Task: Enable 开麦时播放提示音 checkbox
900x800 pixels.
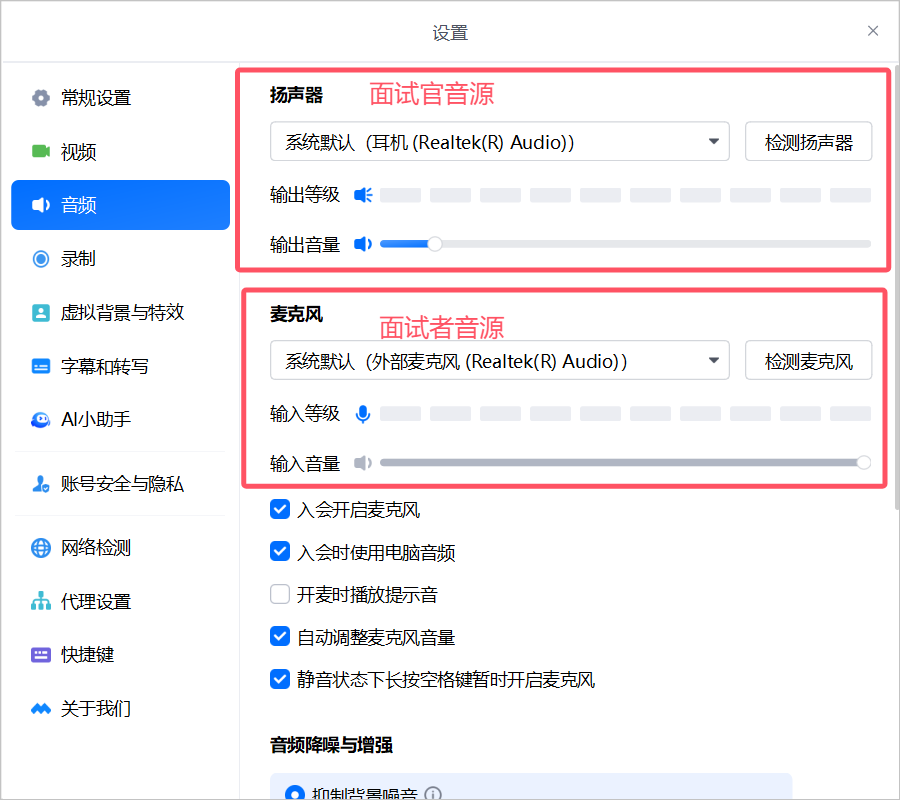Action: [280, 595]
